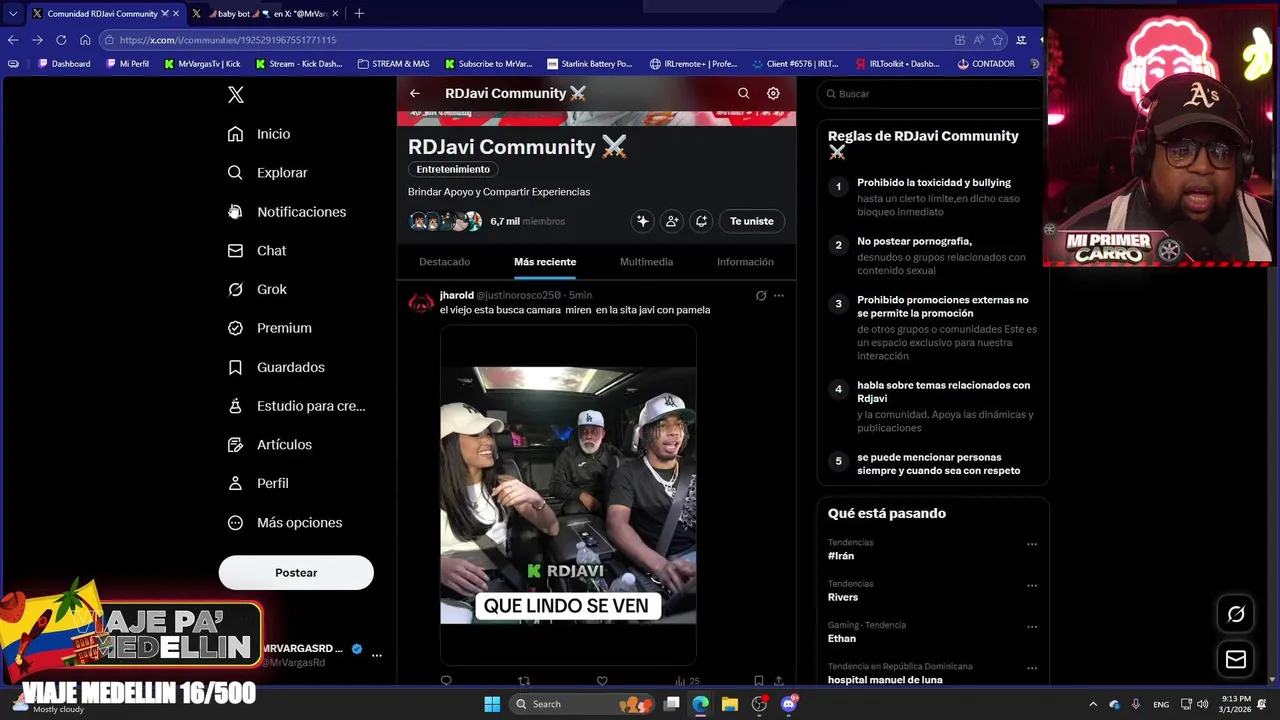Image resolution: width=1280 pixels, height=720 pixels.
Task: Open the CONTADOR bookmark
Action: point(985,64)
